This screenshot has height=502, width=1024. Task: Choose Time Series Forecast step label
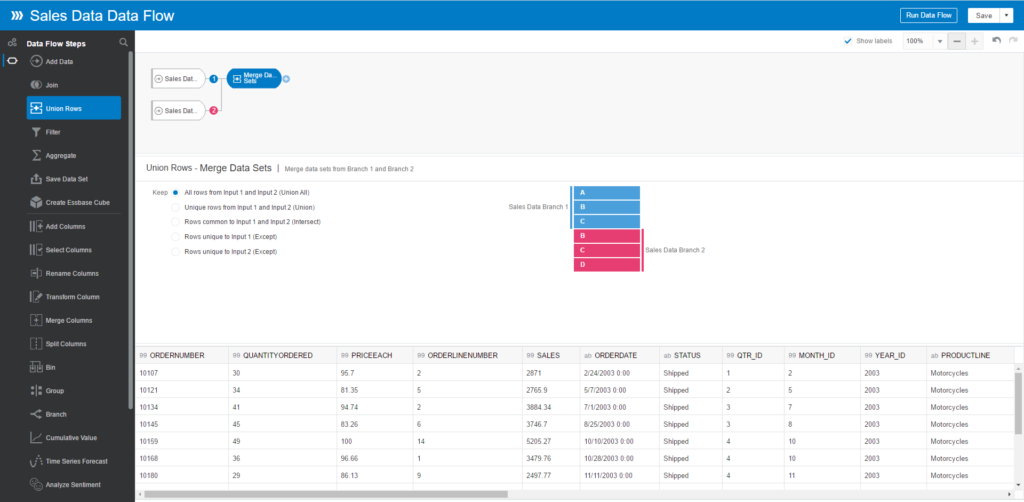[x=76, y=462]
